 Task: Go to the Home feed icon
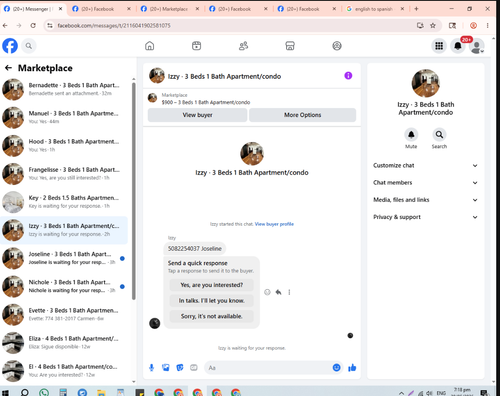[150, 46]
